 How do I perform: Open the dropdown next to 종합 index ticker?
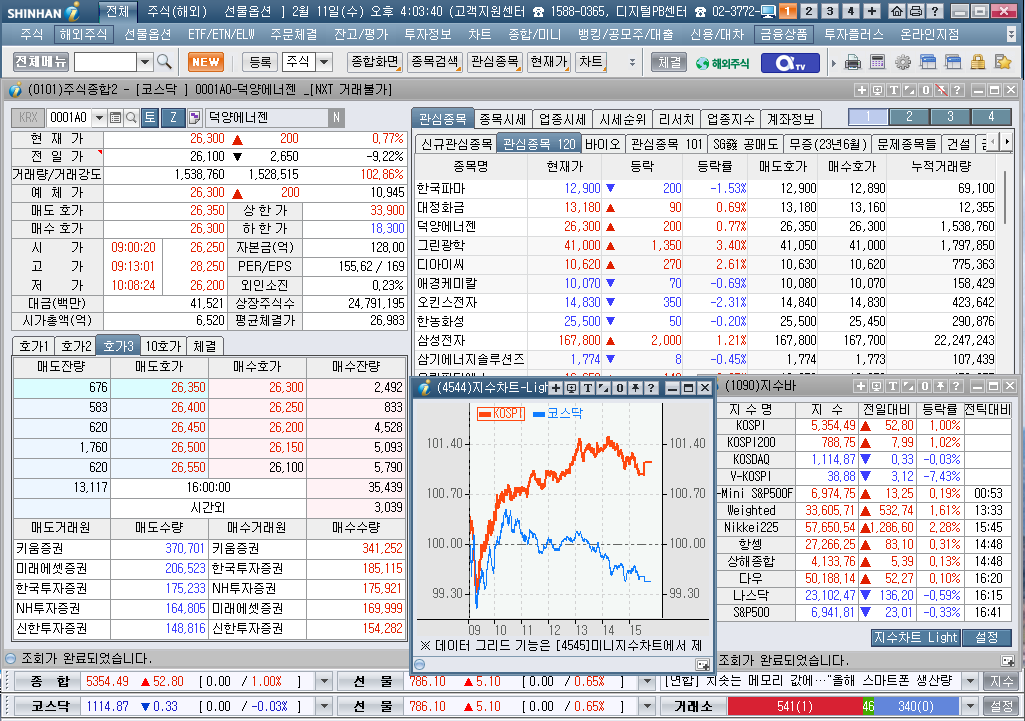tap(324, 682)
